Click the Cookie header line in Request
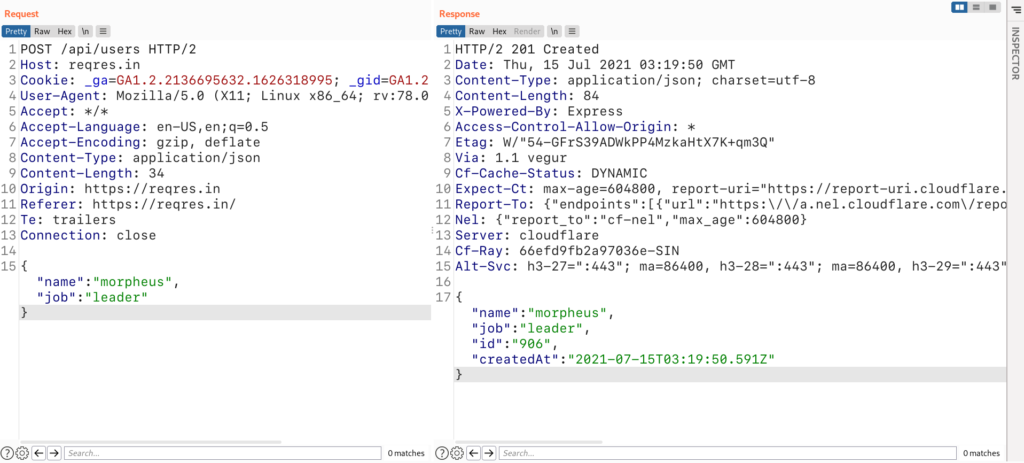The width and height of the screenshot is (1024, 463). (224, 80)
